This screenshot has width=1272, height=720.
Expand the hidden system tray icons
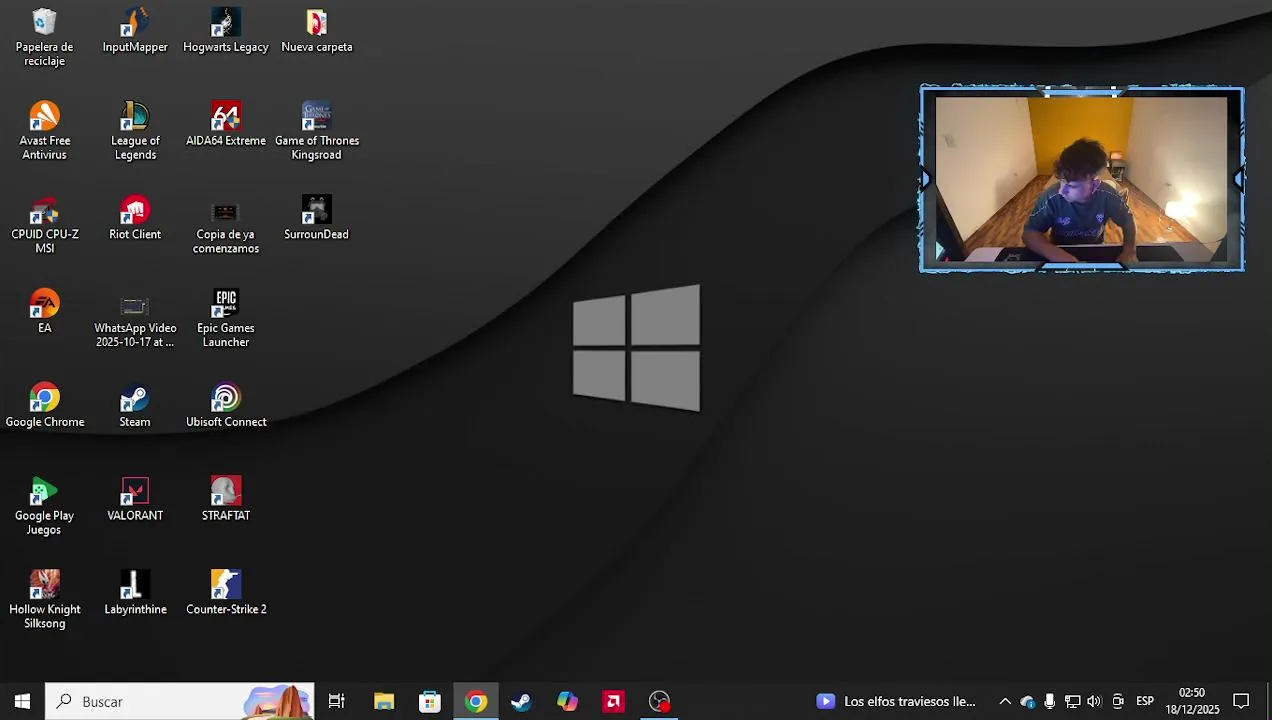pos(1005,701)
